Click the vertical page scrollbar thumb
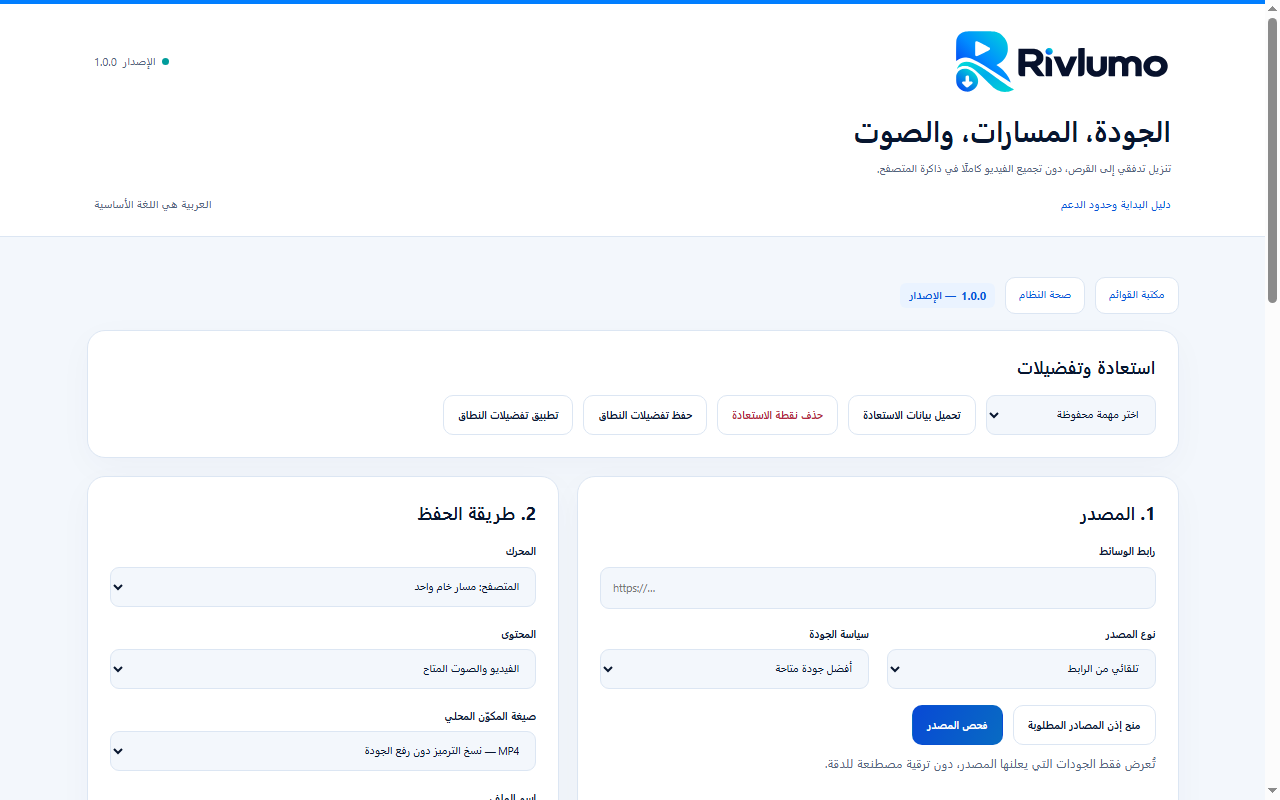Screen dimensions: 1280x800 (1272, 160)
